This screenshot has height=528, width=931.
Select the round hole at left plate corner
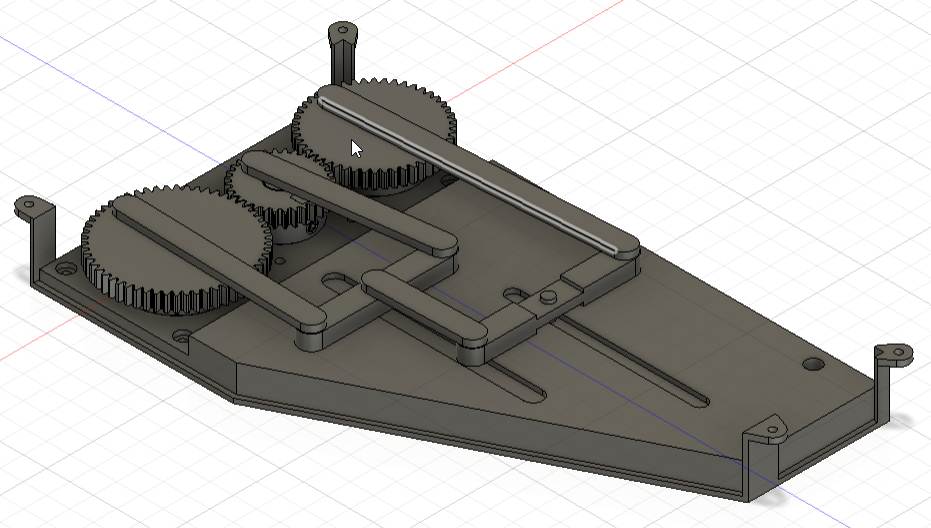pyautogui.click(x=66, y=271)
